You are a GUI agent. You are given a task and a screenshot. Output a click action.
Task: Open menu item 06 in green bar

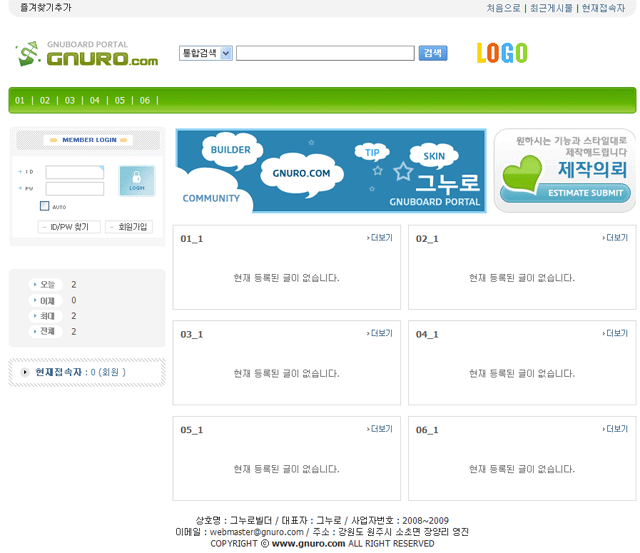[x=145, y=100]
